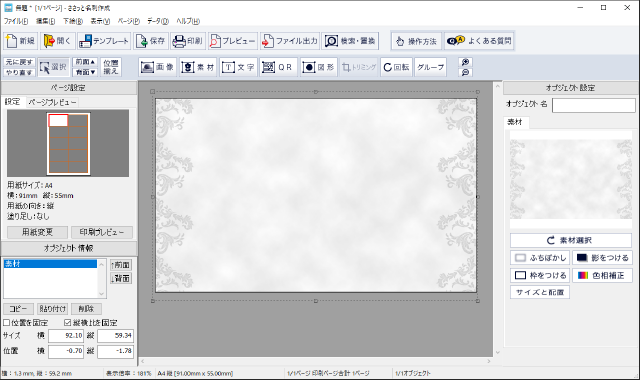Click the コピー button
The height and width of the screenshot is (381, 640).
[18, 309]
